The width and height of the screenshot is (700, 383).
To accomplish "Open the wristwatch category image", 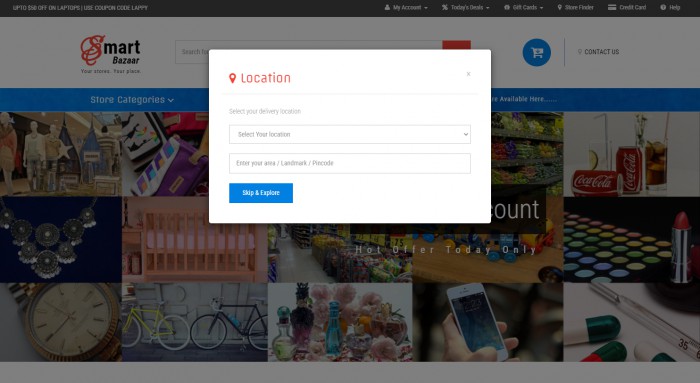I will coord(61,322).
